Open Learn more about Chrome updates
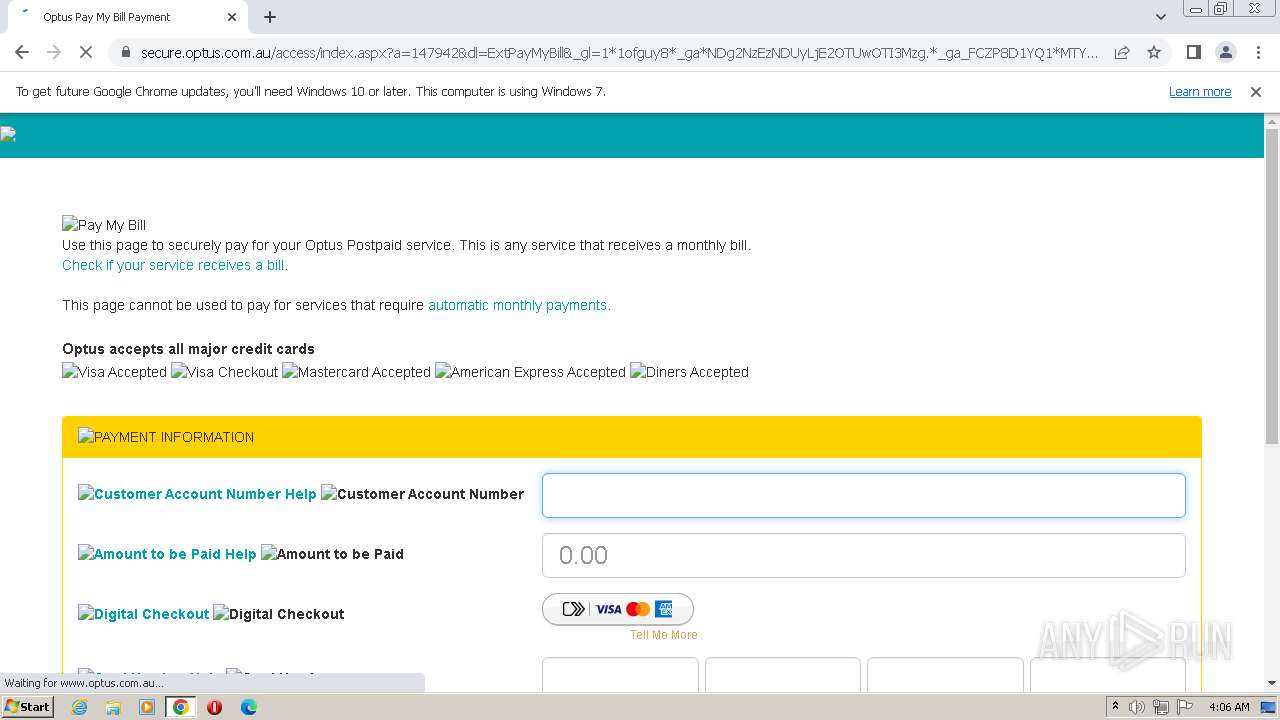 pos(1200,92)
